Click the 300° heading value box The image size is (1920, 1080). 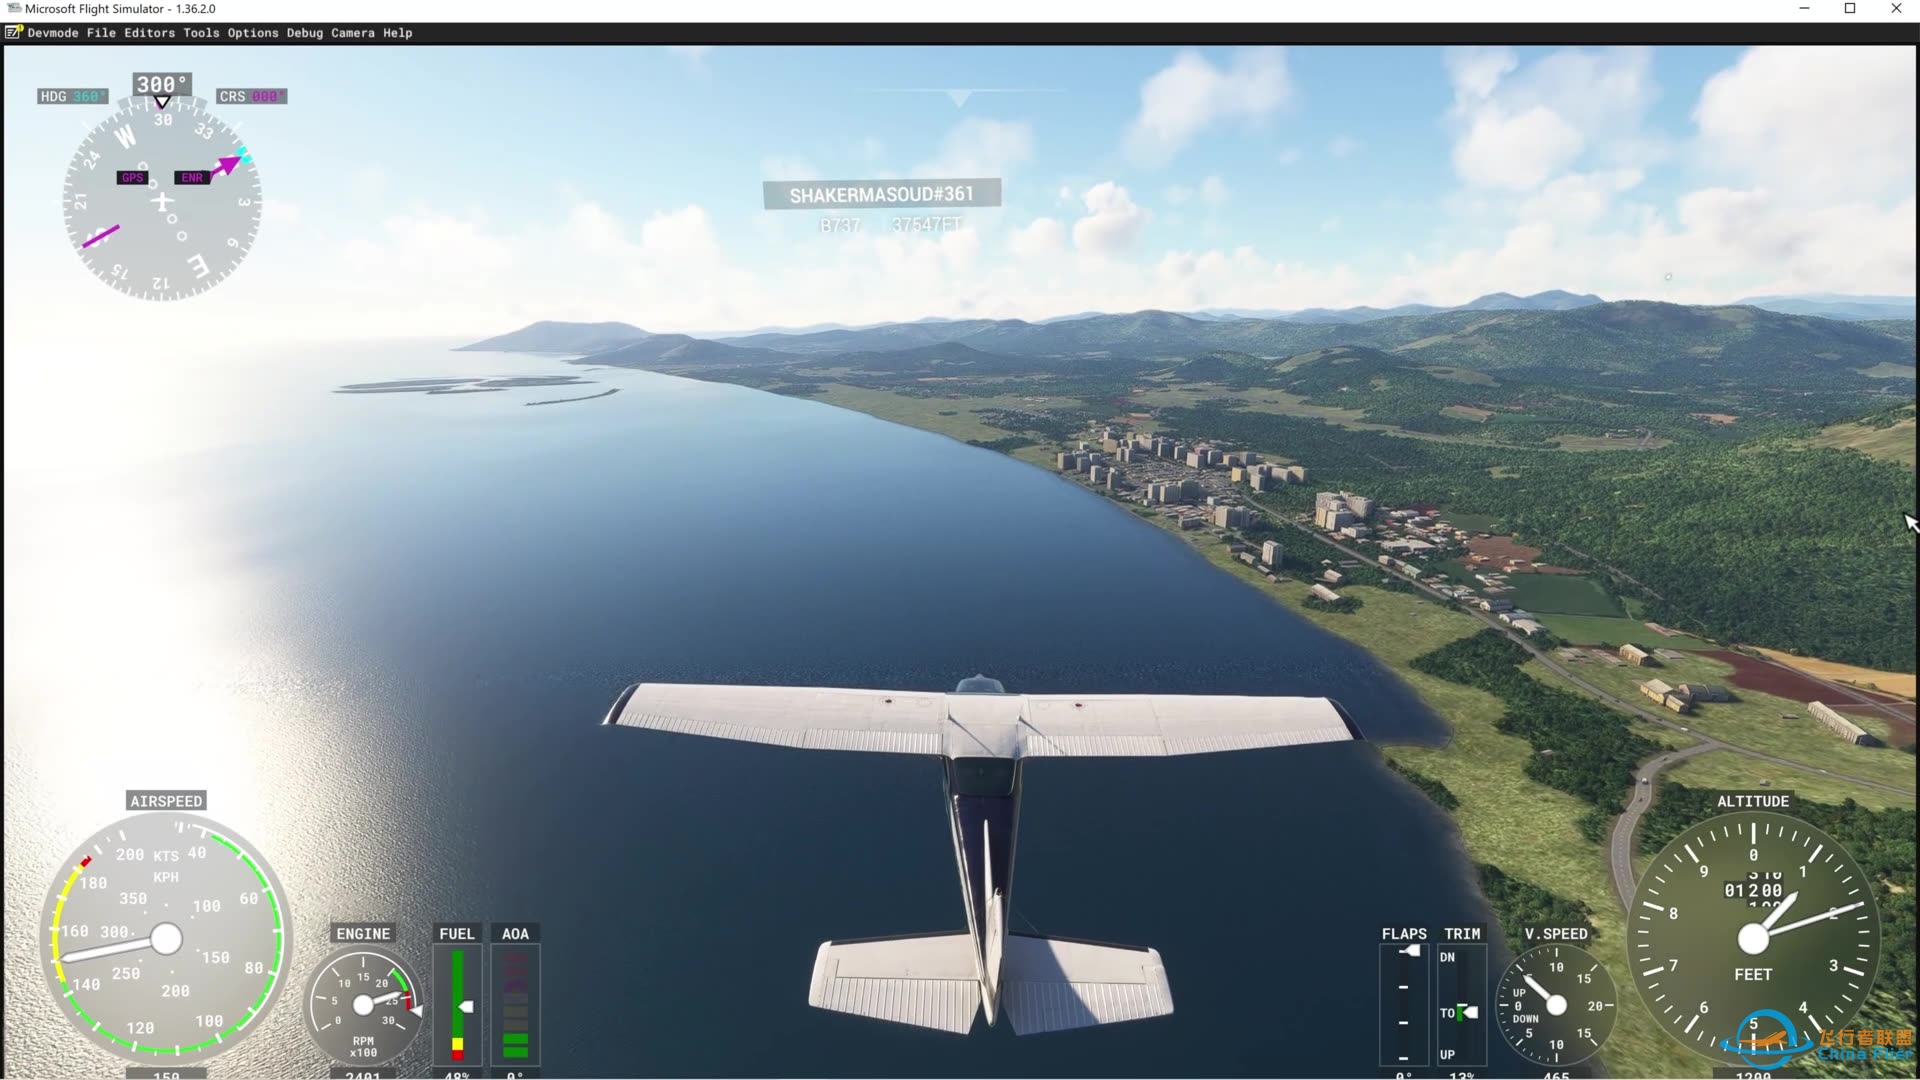tap(162, 84)
